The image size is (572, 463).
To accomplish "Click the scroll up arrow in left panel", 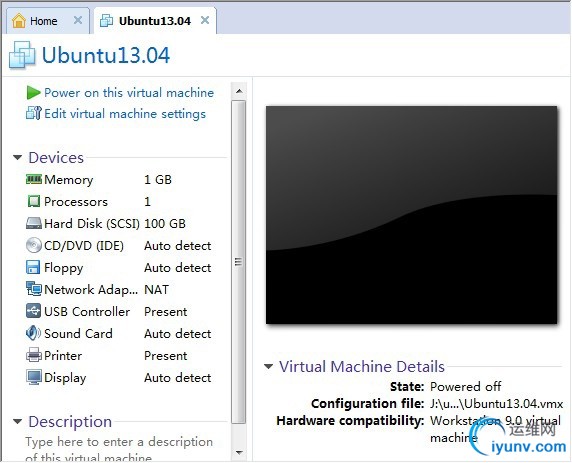I will tap(239, 90).
